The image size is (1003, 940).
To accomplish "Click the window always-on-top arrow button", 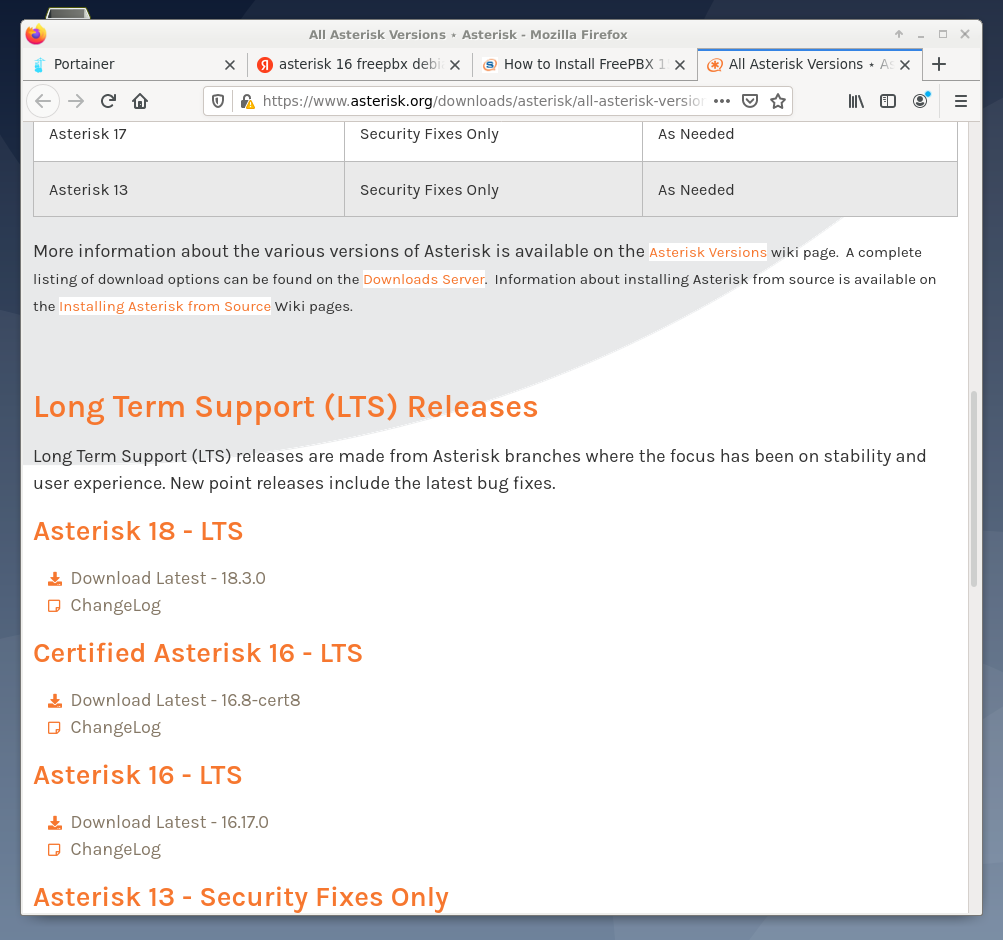I will point(899,35).
